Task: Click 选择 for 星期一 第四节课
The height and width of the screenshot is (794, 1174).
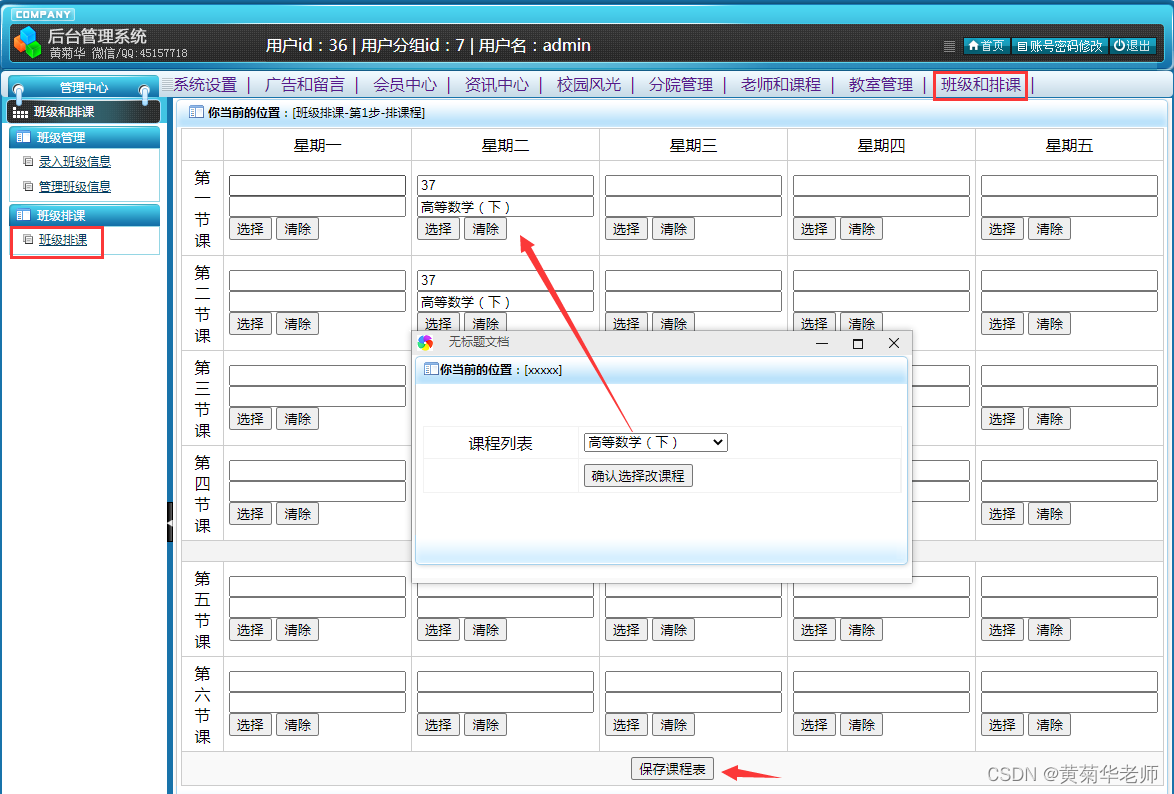Action: [250, 515]
